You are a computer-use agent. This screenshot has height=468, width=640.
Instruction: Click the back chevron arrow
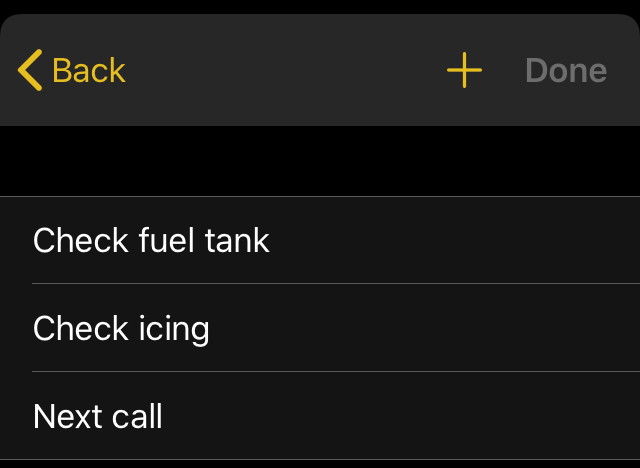(x=30, y=70)
